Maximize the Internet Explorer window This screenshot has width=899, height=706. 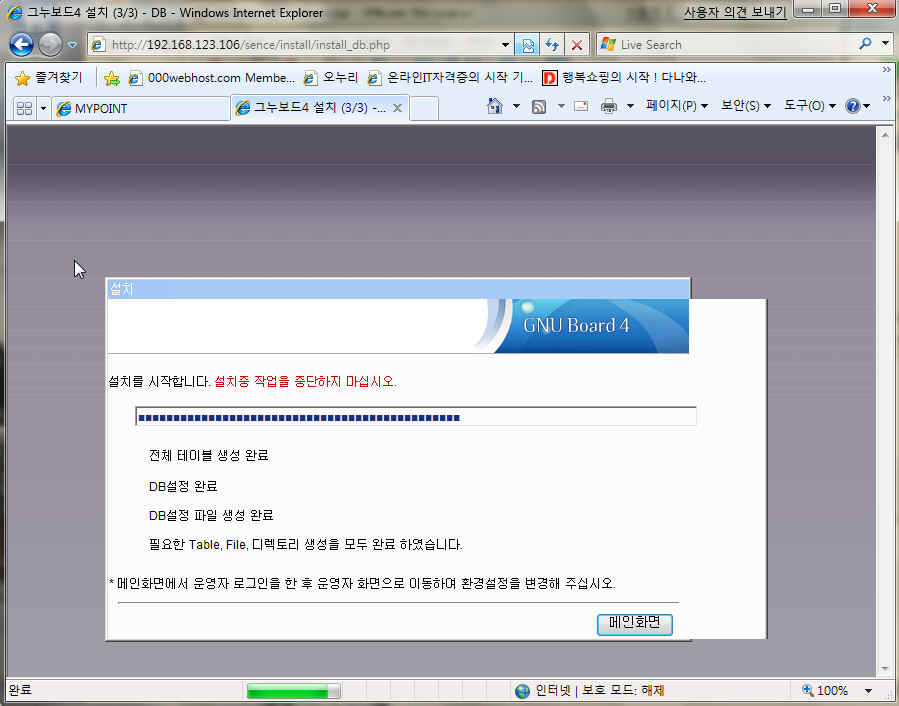pos(835,9)
